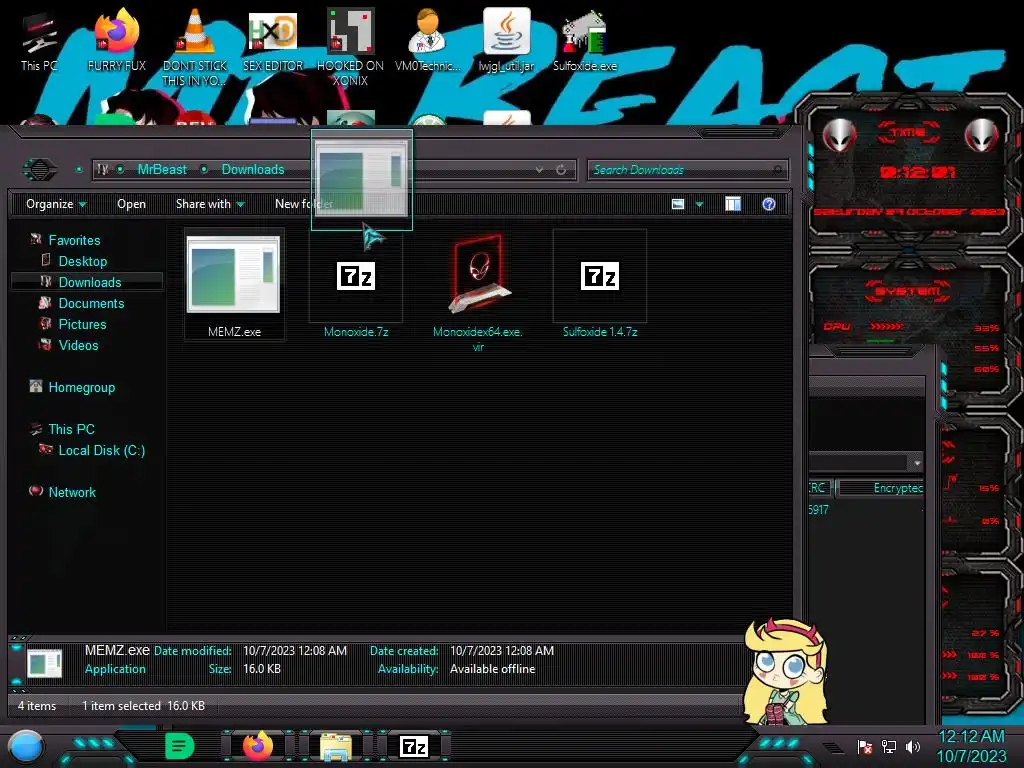Go to Desktop in navigation pane
The width and height of the screenshot is (1024, 768).
[x=82, y=261]
